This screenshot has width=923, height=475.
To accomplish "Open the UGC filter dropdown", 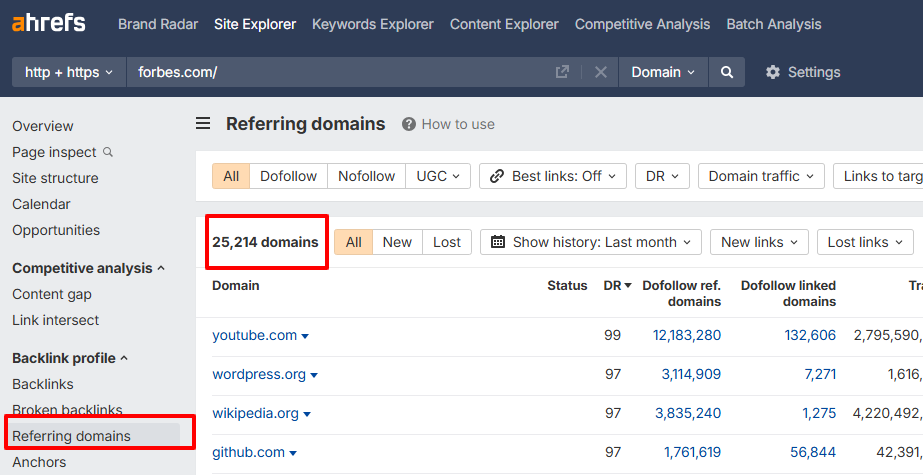I will pos(438,176).
